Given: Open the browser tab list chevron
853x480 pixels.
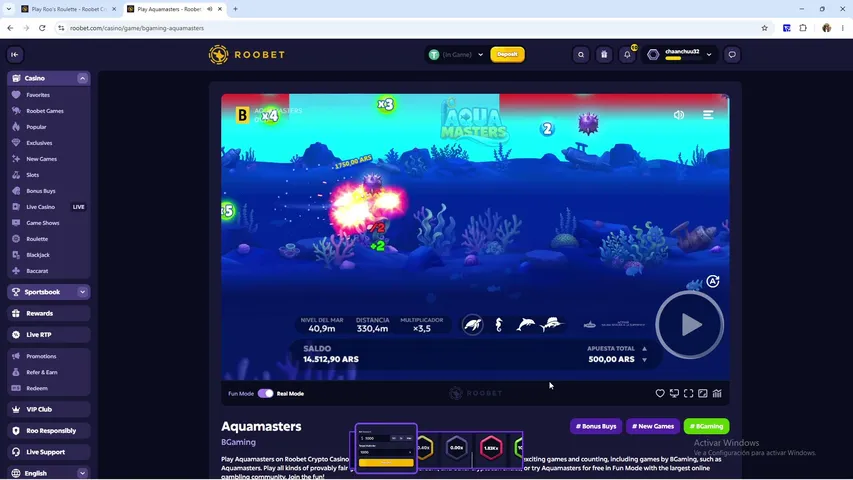Looking at the screenshot, I should point(9,9).
